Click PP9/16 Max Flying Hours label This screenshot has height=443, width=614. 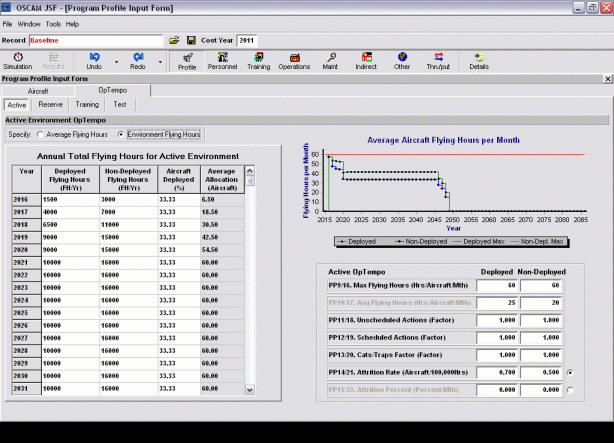coord(398,285)
